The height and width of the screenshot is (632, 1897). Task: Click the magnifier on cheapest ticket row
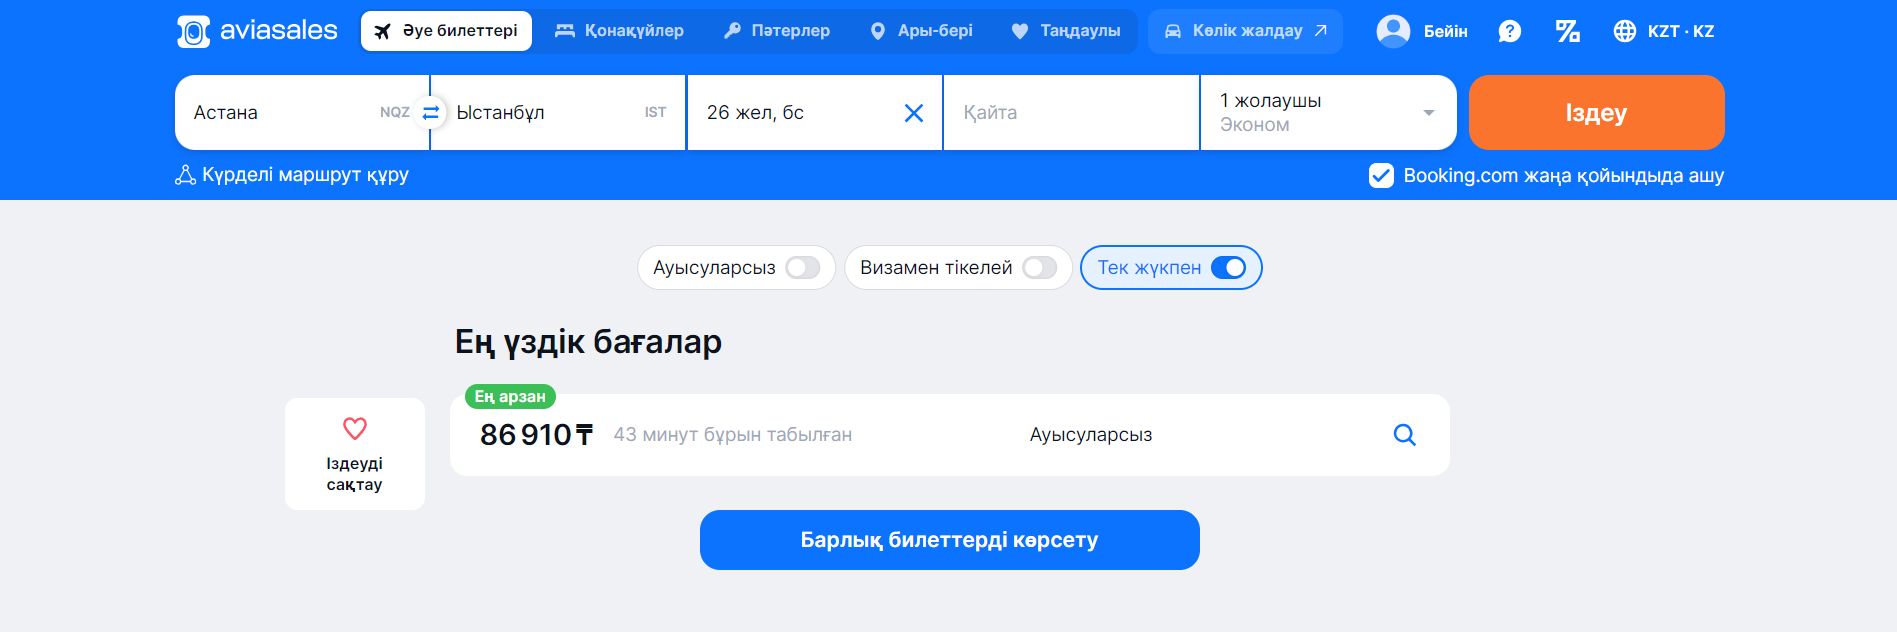coord(1405,435)
